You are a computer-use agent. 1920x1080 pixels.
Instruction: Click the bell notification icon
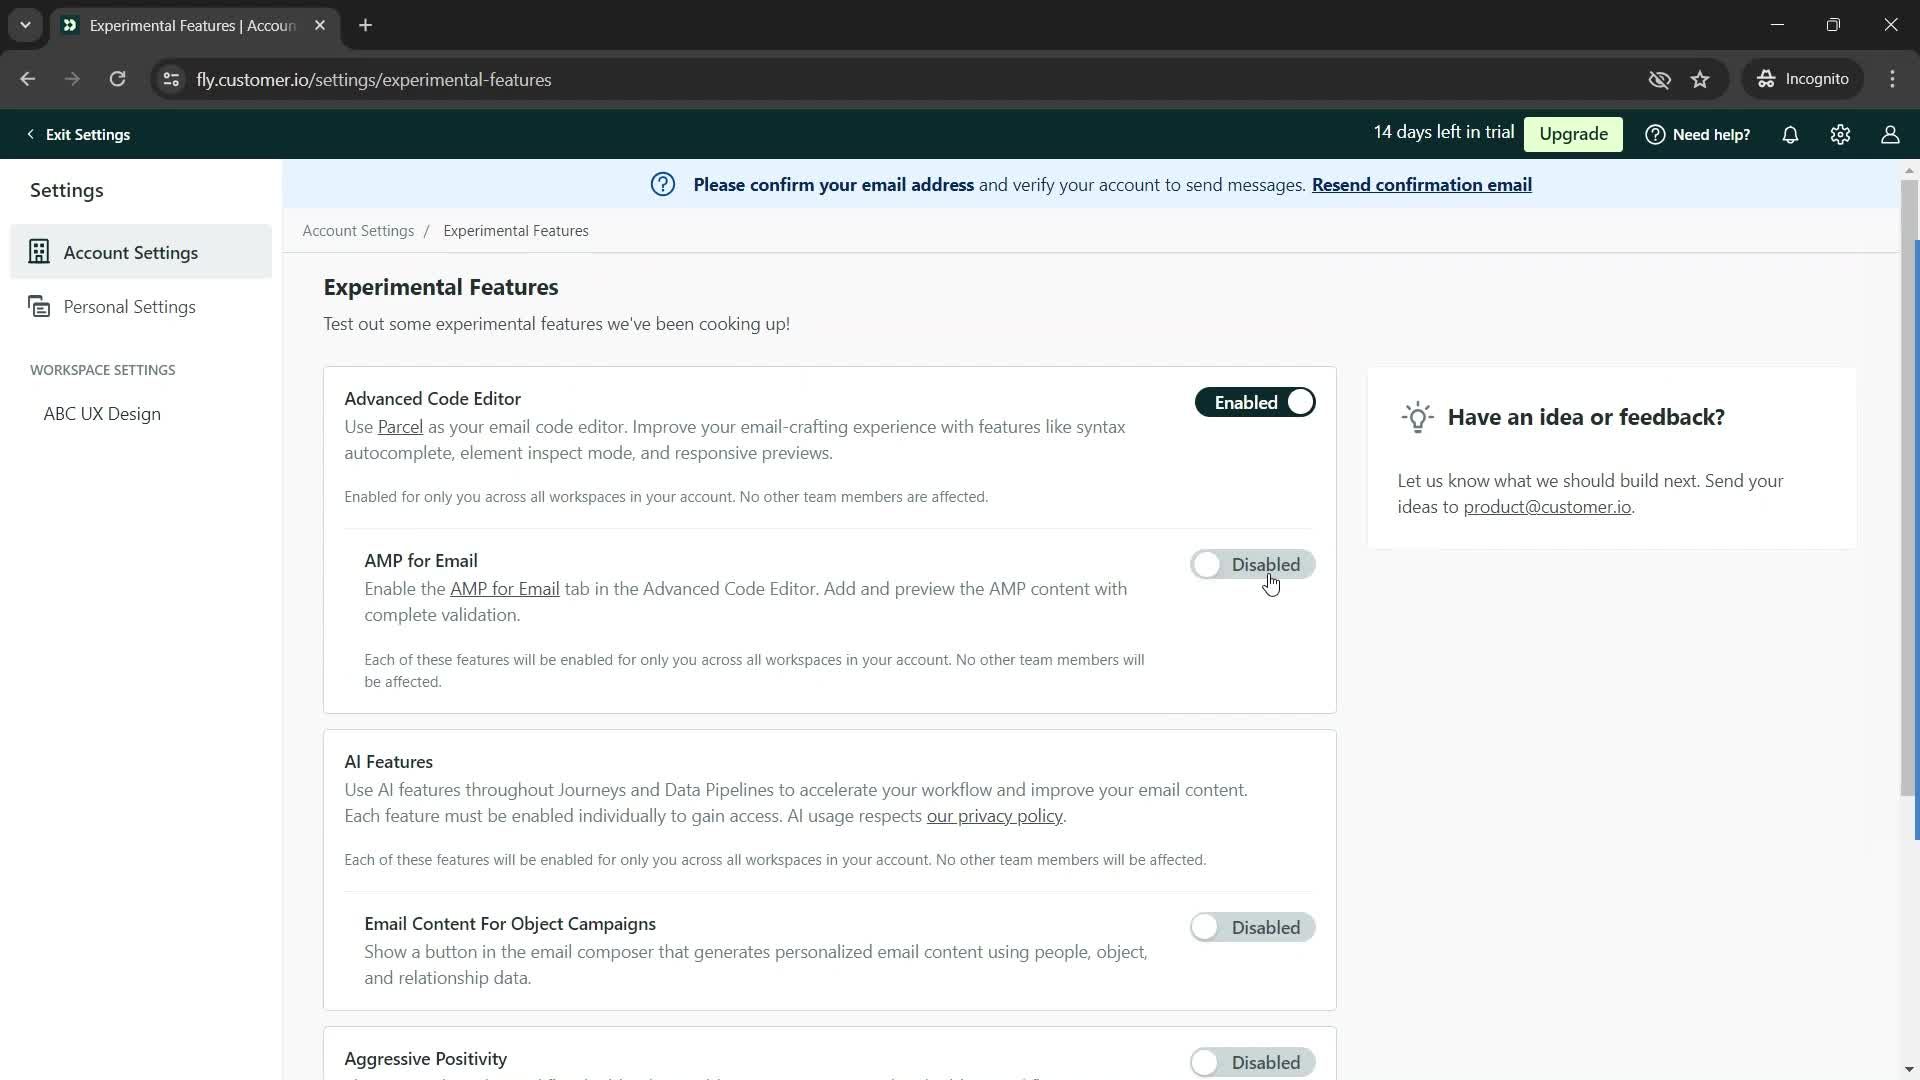(x=1791, y=133)
